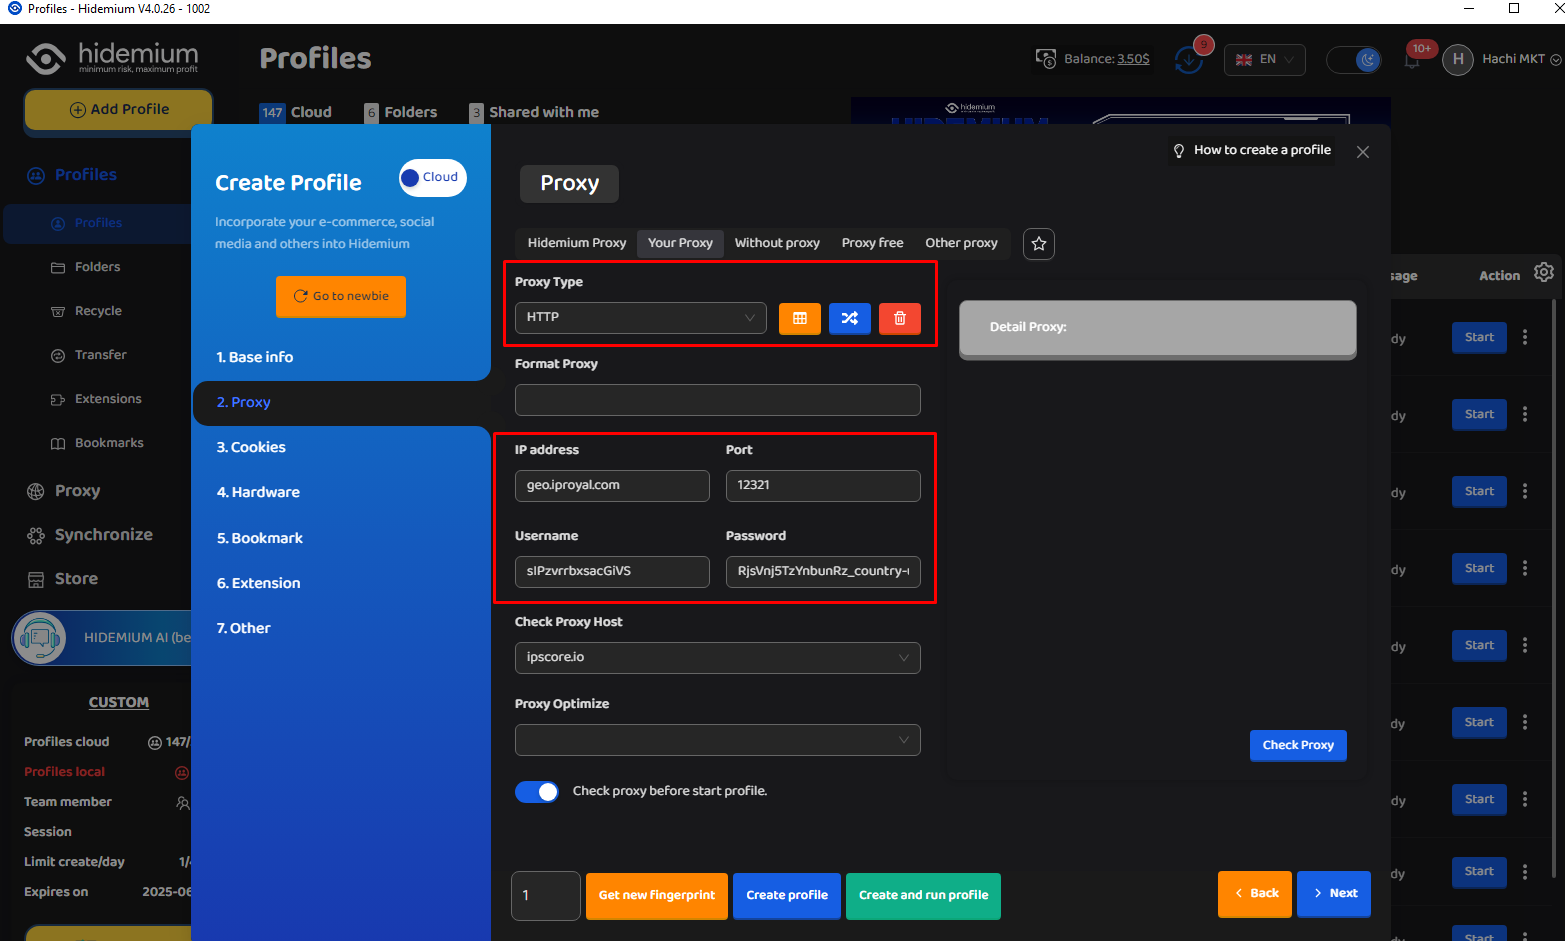Screen dimensions: 1565x941
Task: Open Folders in the left sidebar
Action: pos(97,267)
